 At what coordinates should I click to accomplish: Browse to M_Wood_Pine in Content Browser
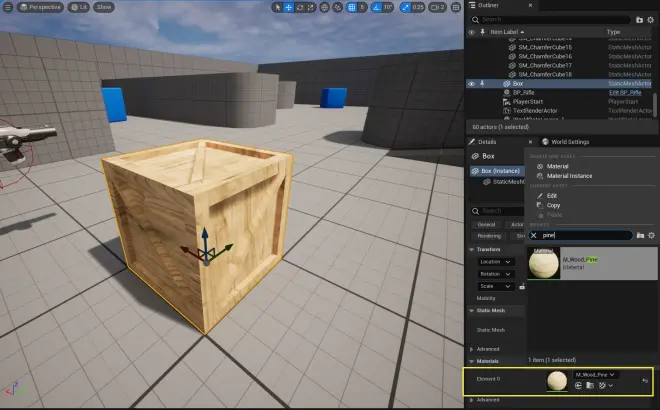tap(590, 386)
